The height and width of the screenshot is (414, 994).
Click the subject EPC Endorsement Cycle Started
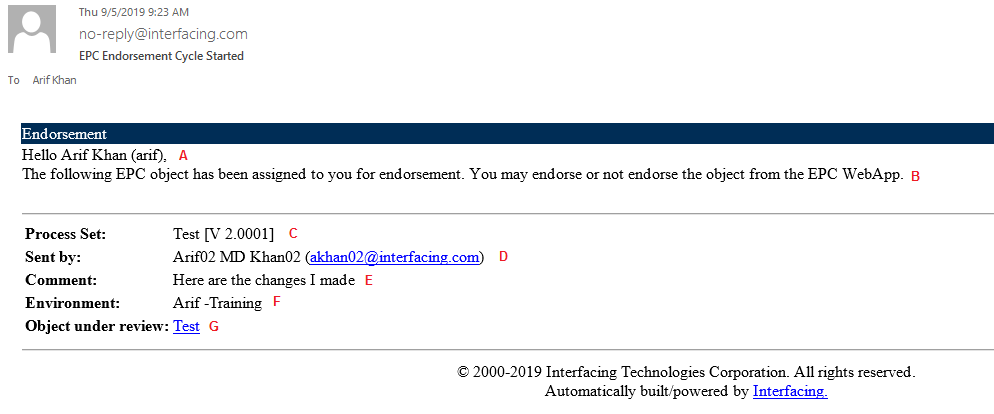[161, 56]
